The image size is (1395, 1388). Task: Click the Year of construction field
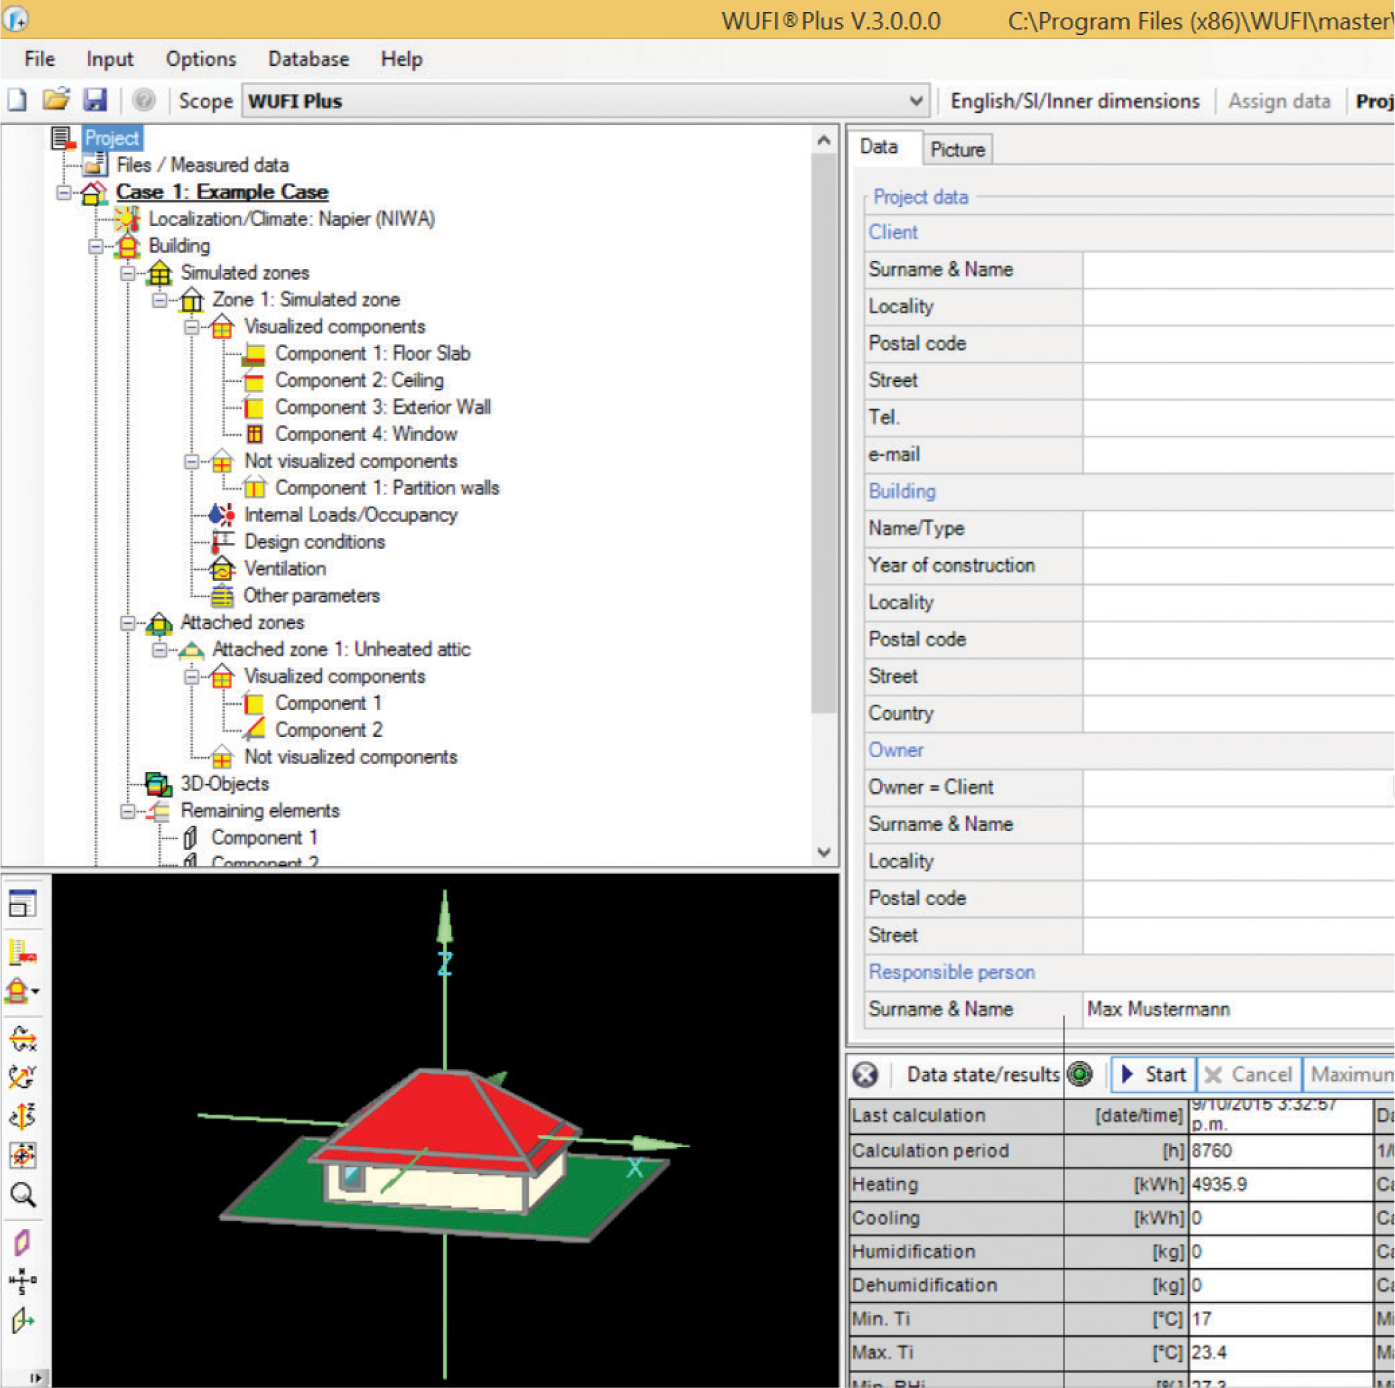(1238, 566)
